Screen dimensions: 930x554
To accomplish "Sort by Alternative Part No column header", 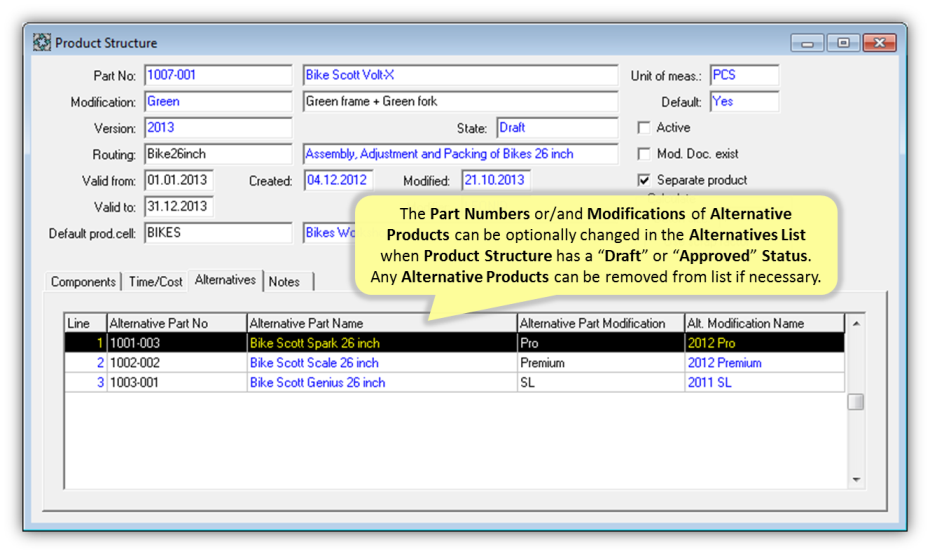I will click(x=177, y=323).
